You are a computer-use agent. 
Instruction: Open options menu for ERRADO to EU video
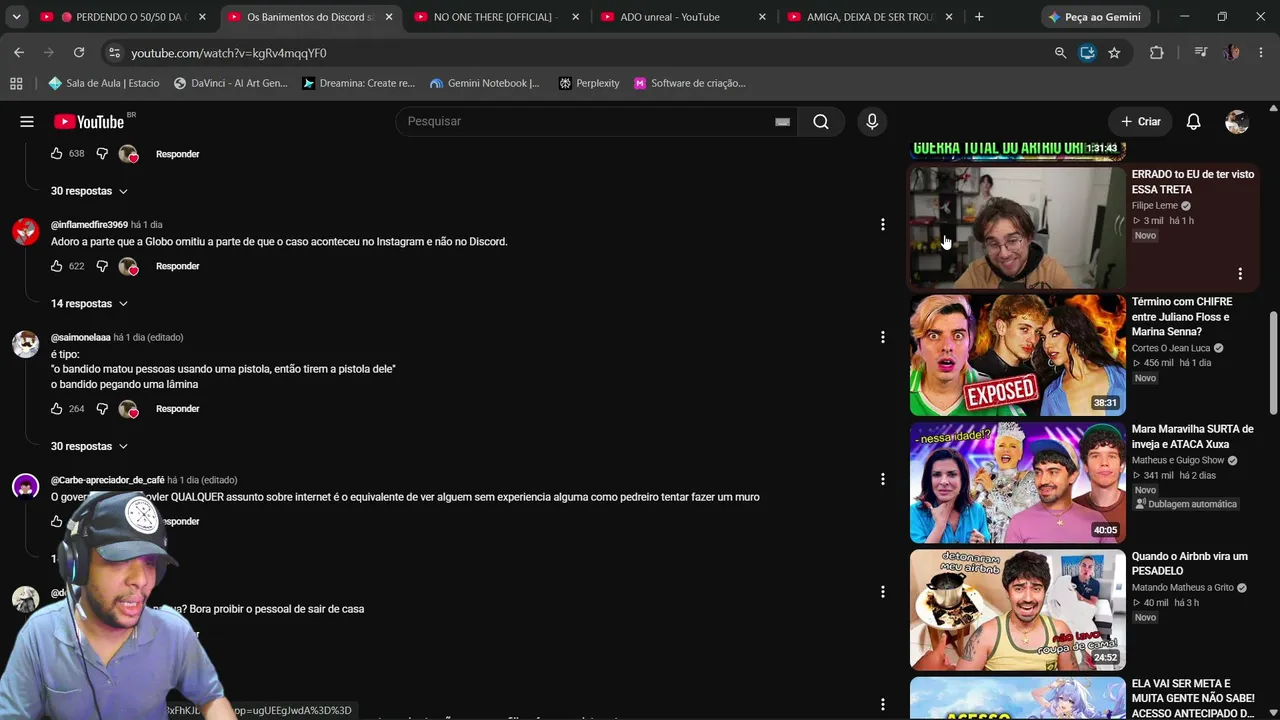point(1240,274)
